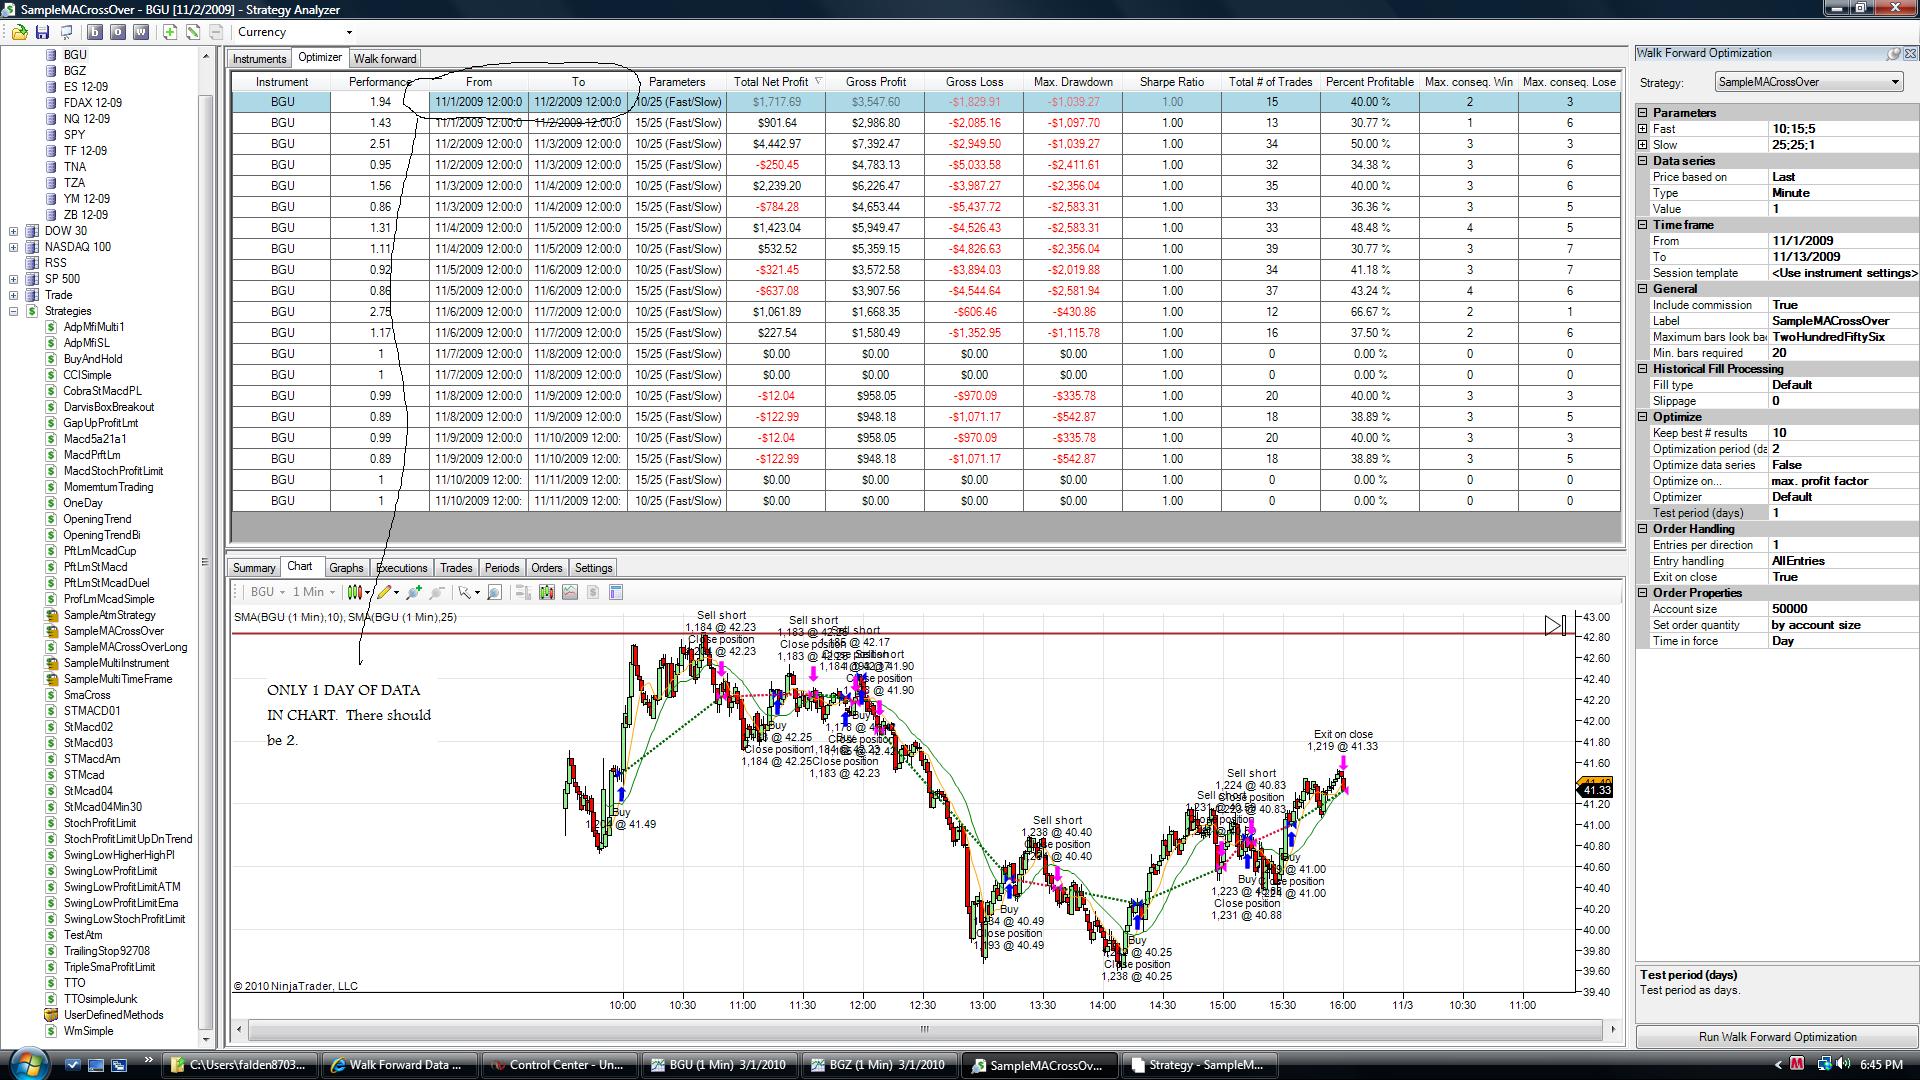Select the candlestick chart style icon
This screenshot has width=1920, height=1080.
[355, 592]
